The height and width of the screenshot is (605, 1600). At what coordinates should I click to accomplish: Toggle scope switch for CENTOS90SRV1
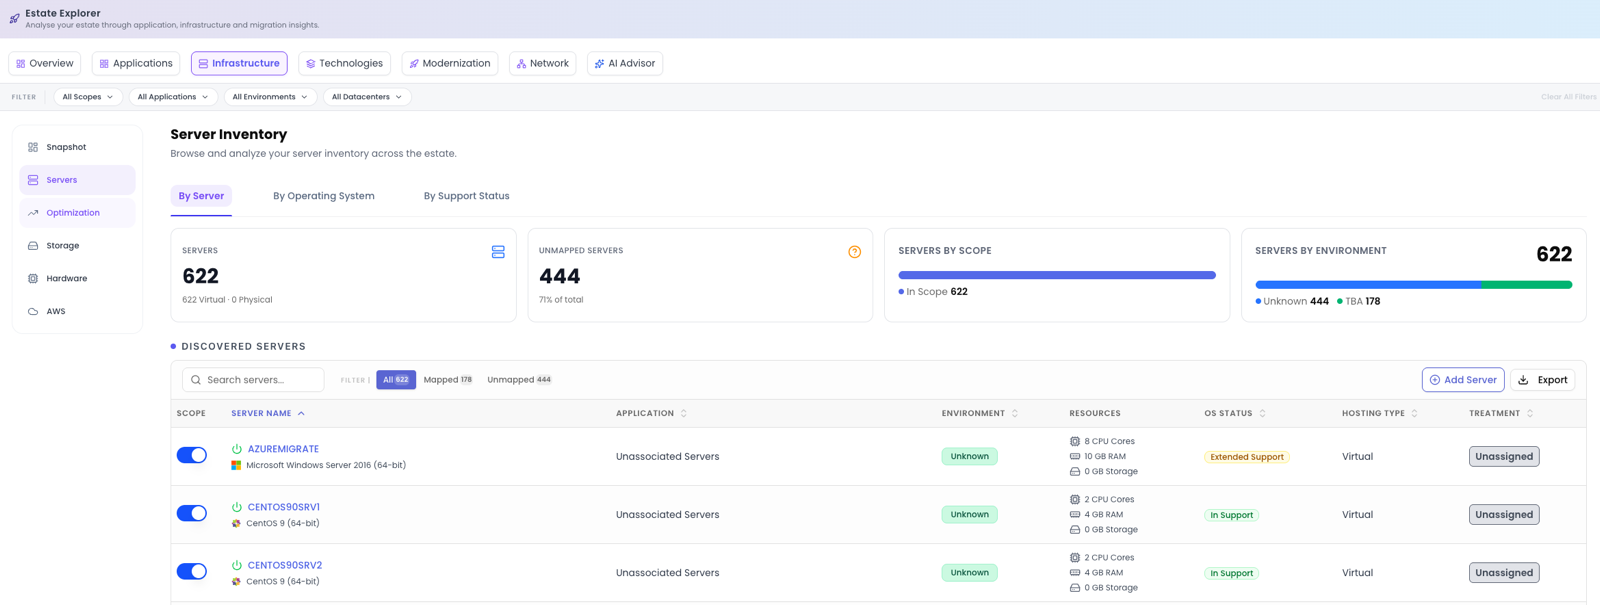(192, 513)
